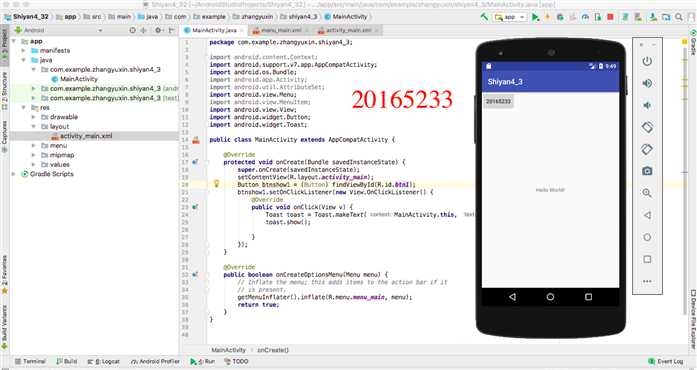The image size is (697, 370).
Task: Collapse the java folder node
Action: (x=24, y=60)
